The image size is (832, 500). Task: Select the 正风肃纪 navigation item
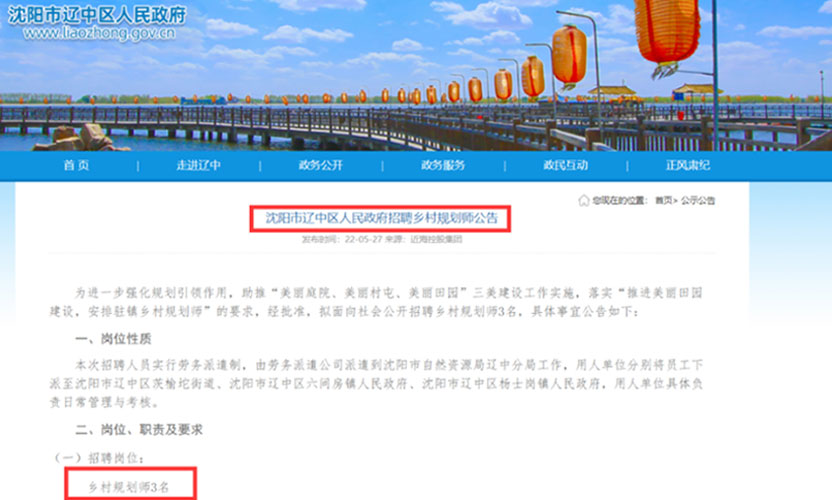(x=688, y=165)
